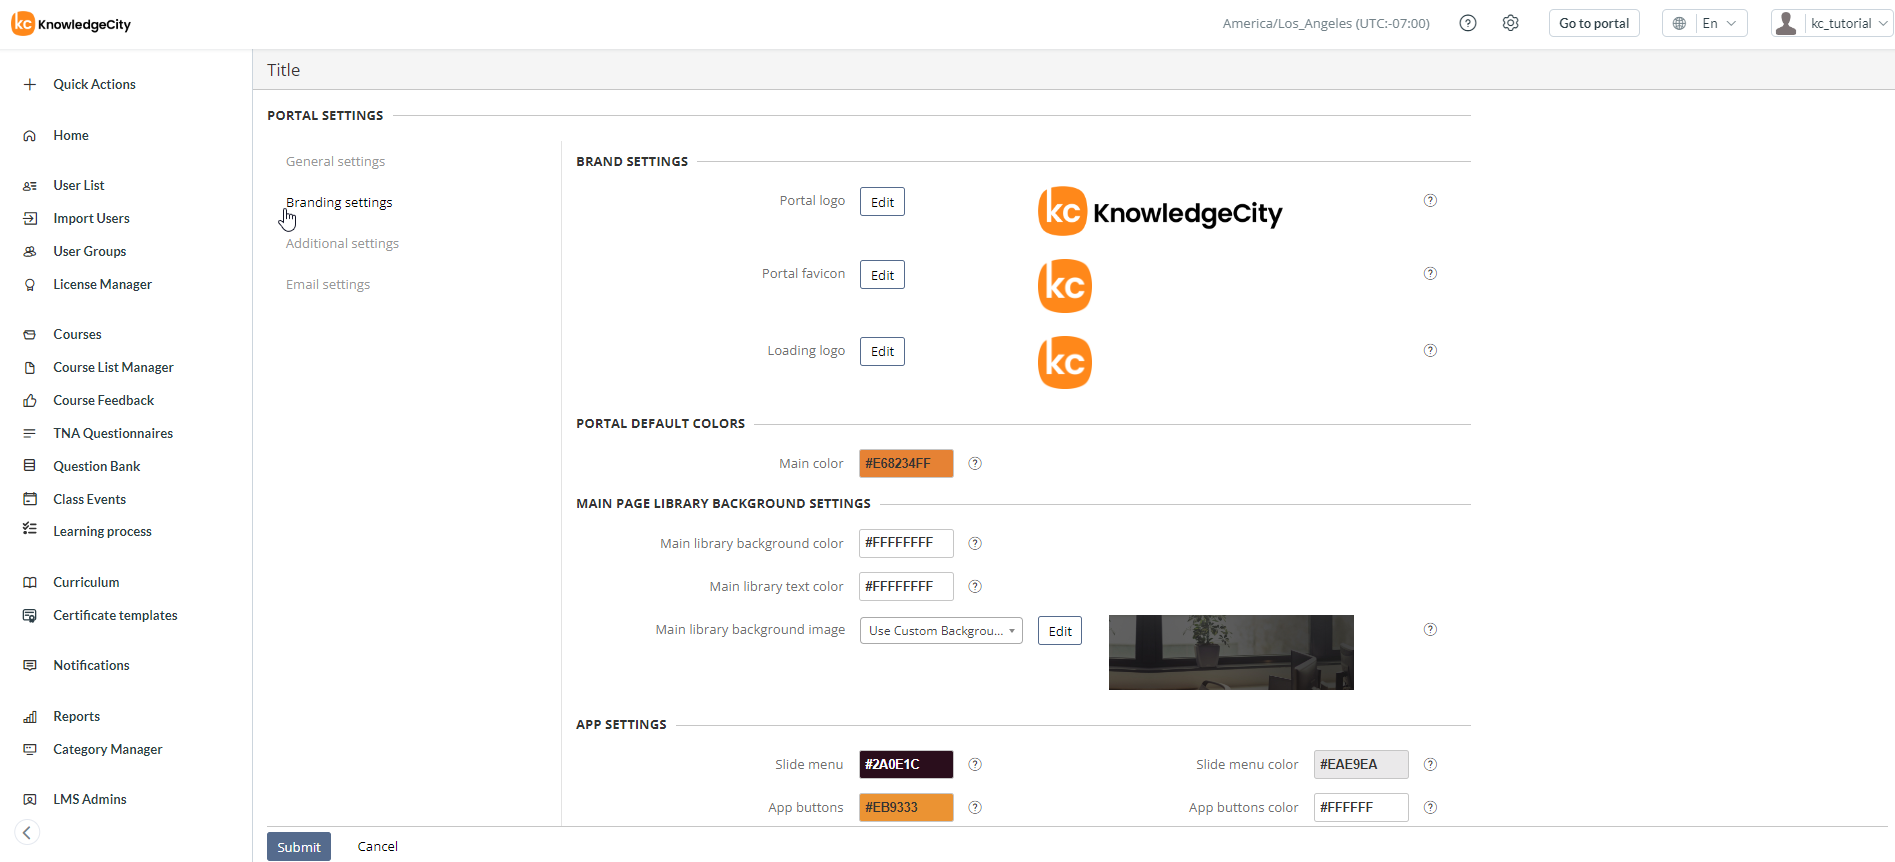The height and width of the screenshot is (862, 1895).
Task: Click Edit button for Portal favicon
Action: click(x=882, y=275)
